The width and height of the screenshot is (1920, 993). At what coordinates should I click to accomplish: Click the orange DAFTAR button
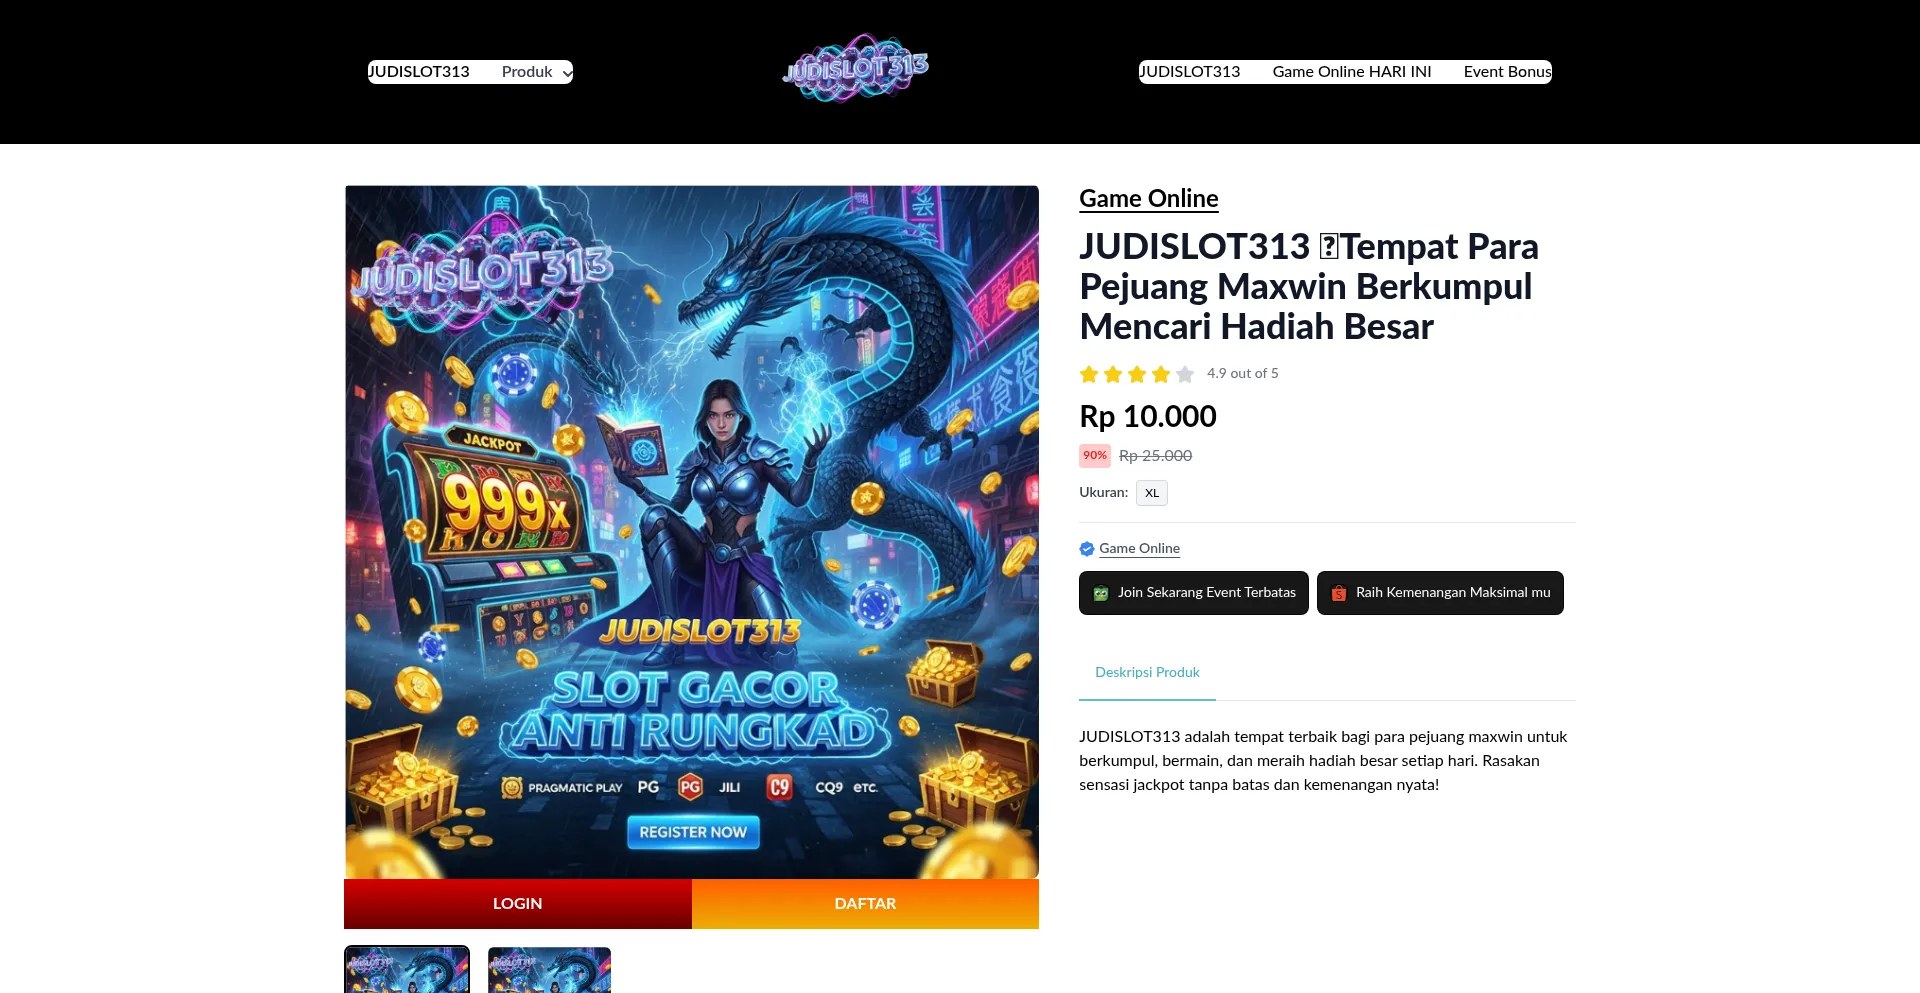865,904
